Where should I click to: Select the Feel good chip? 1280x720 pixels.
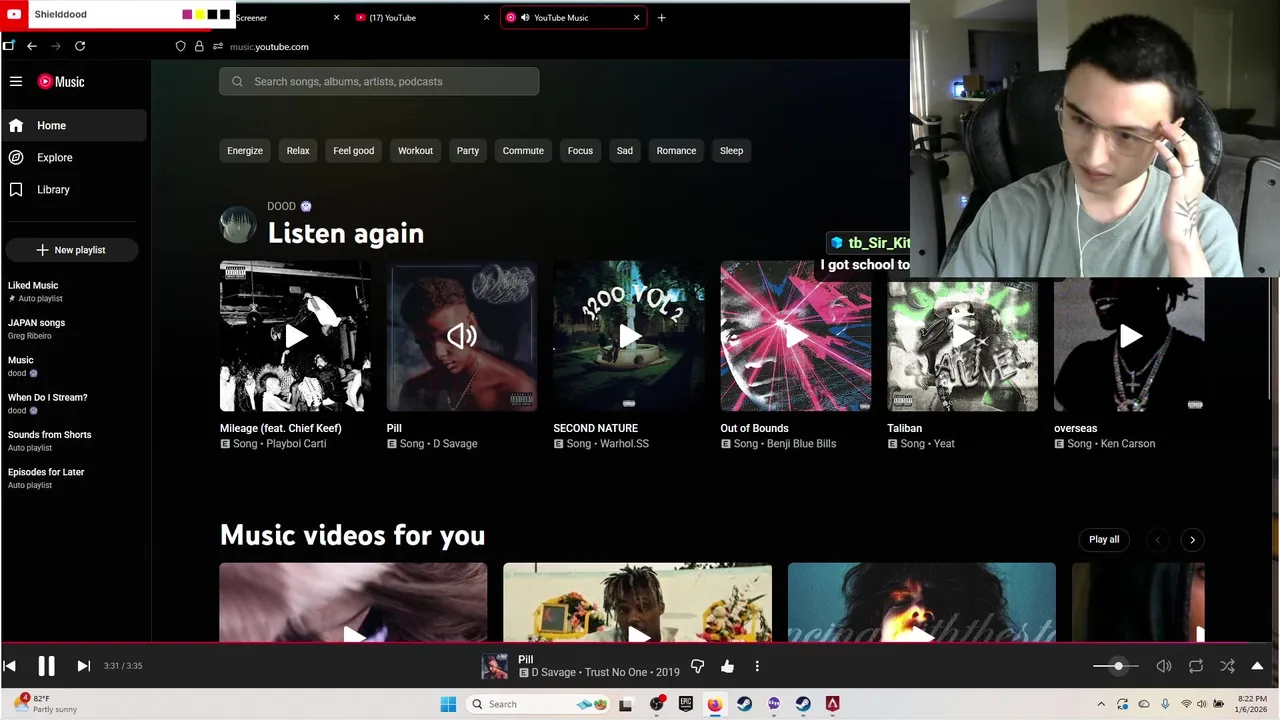(x=353, y=151)
